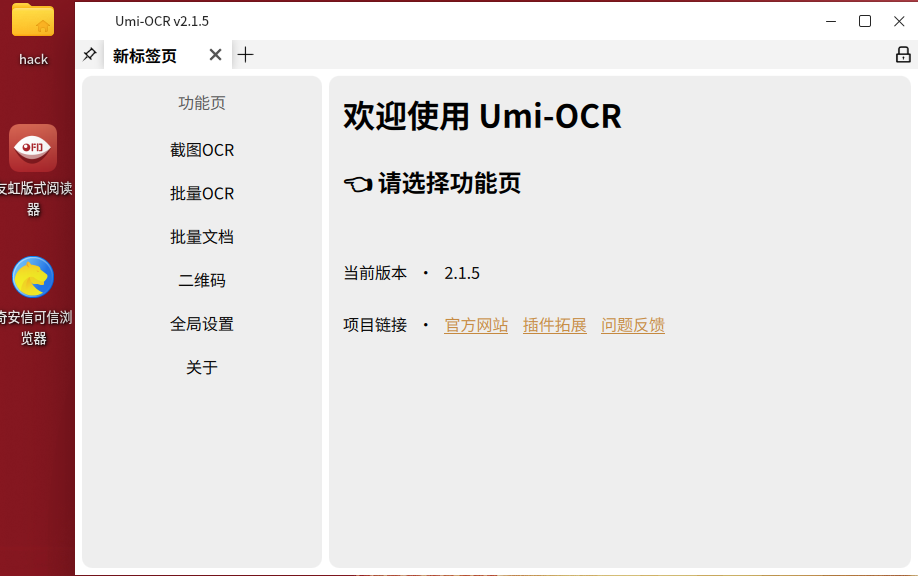The height and width of the screenshot is (576, 918).
Task: Open the 批量文档 function page
Action: pyautogui.click(x=202, y=237)
